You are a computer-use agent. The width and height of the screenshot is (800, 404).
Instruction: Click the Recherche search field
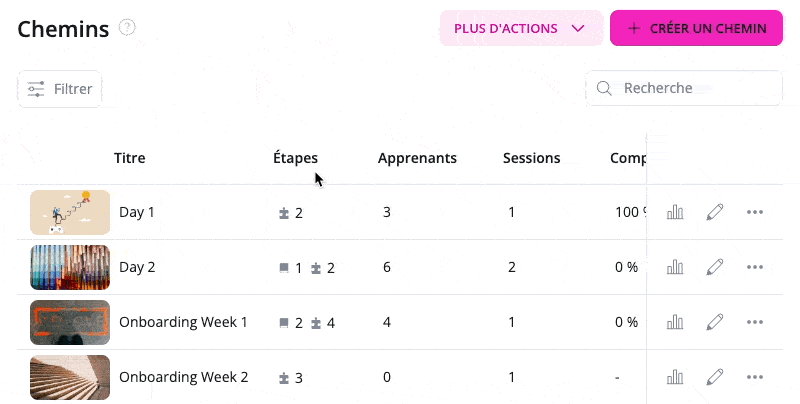(x=690, y=88)
